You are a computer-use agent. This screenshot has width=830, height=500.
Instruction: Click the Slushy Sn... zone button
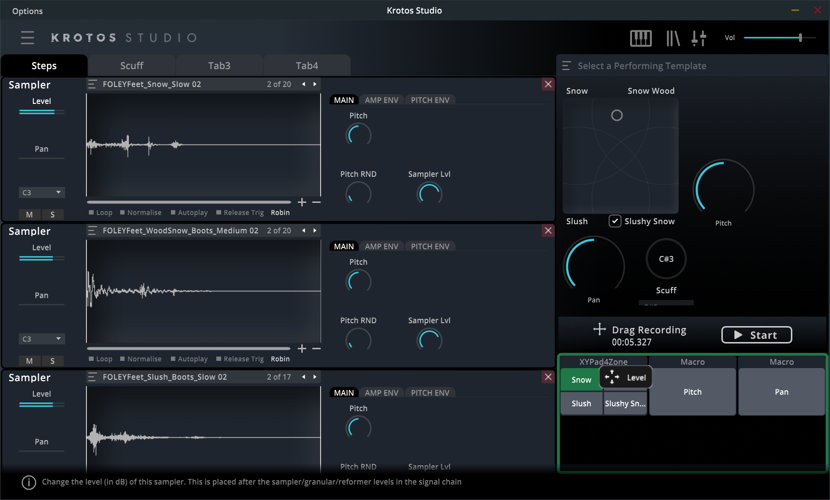point(625,404)
